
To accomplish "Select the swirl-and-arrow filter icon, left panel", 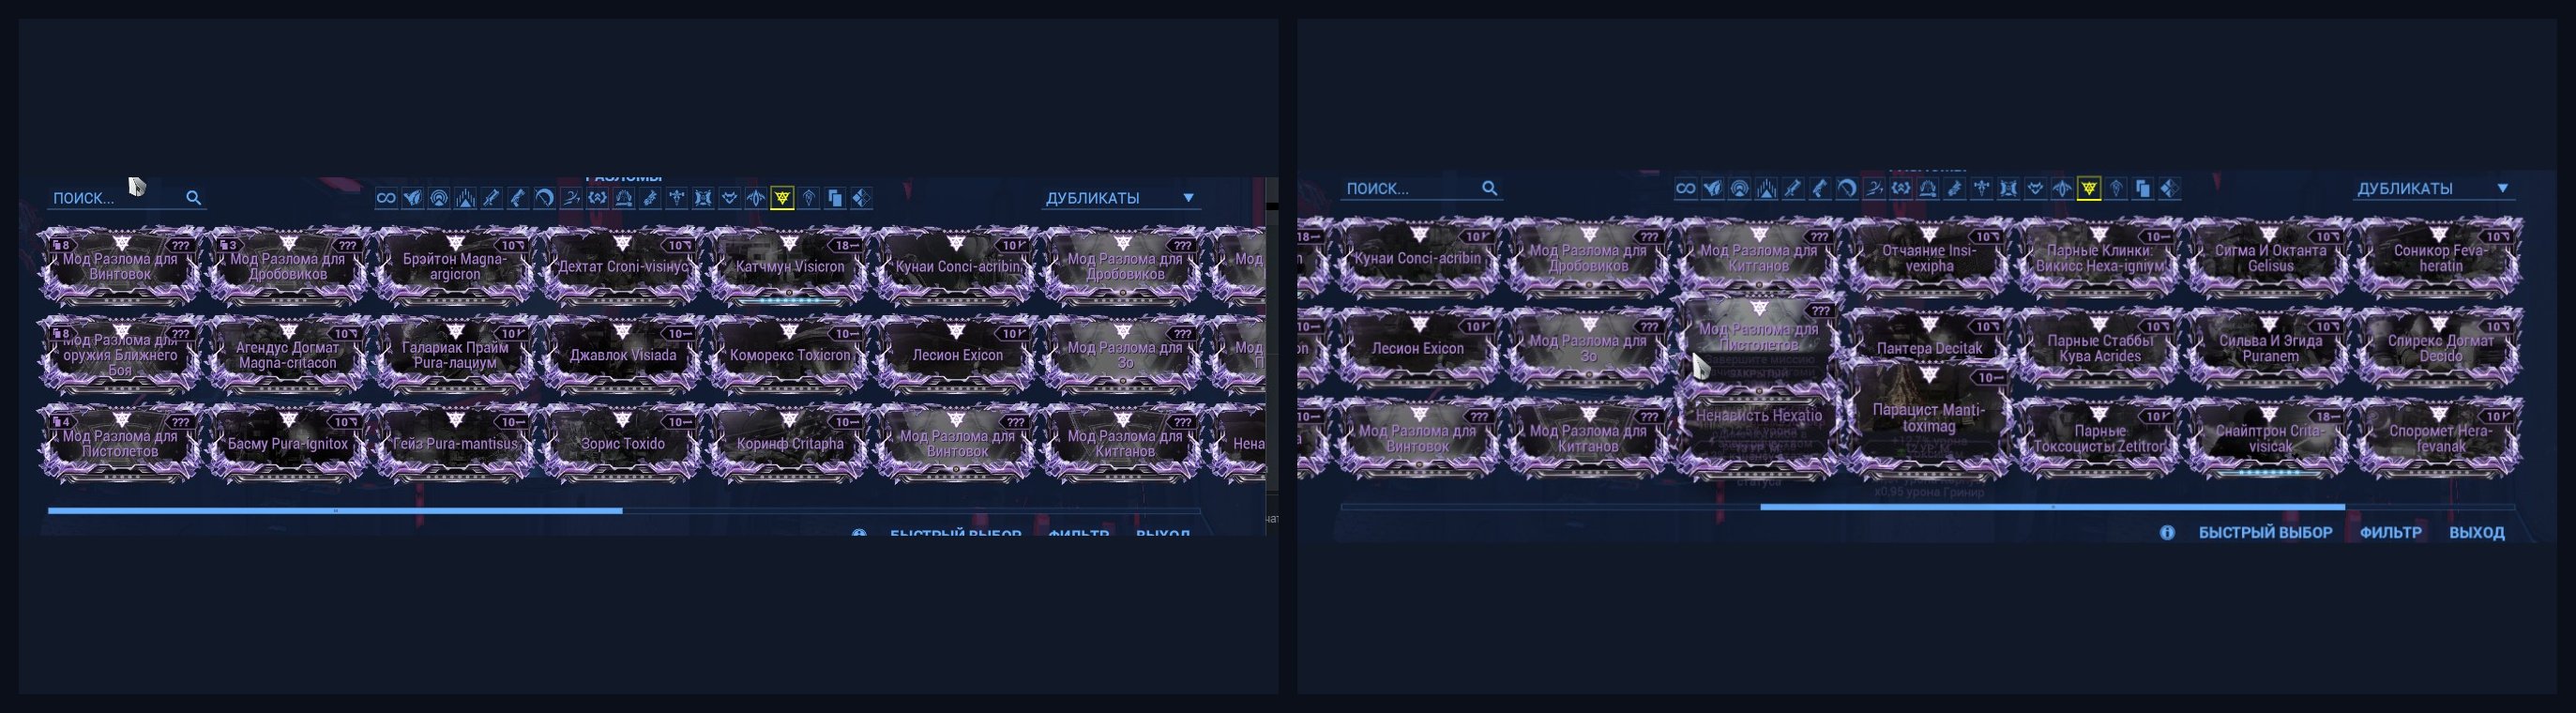I will click(571, 198).
